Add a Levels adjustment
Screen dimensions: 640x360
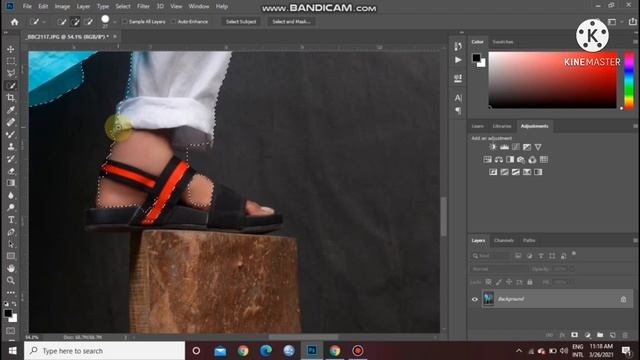[x=504, y=147]
